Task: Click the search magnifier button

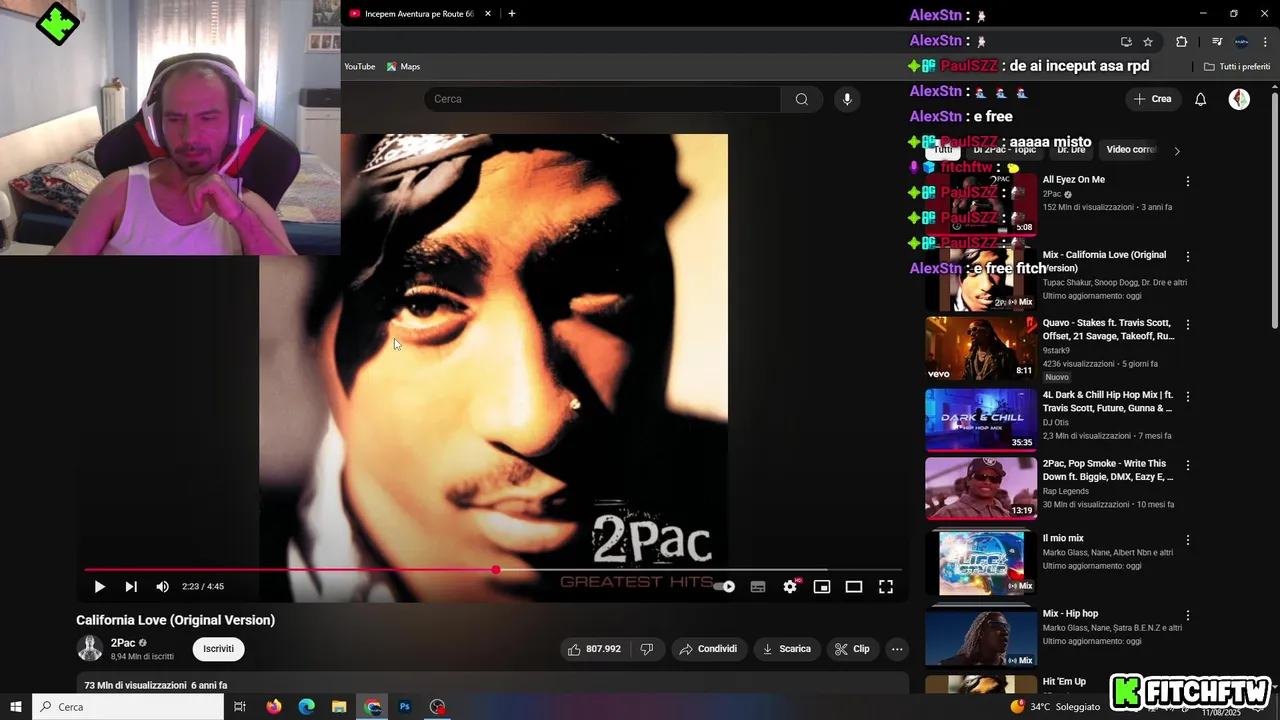Action: pos(802,99)
